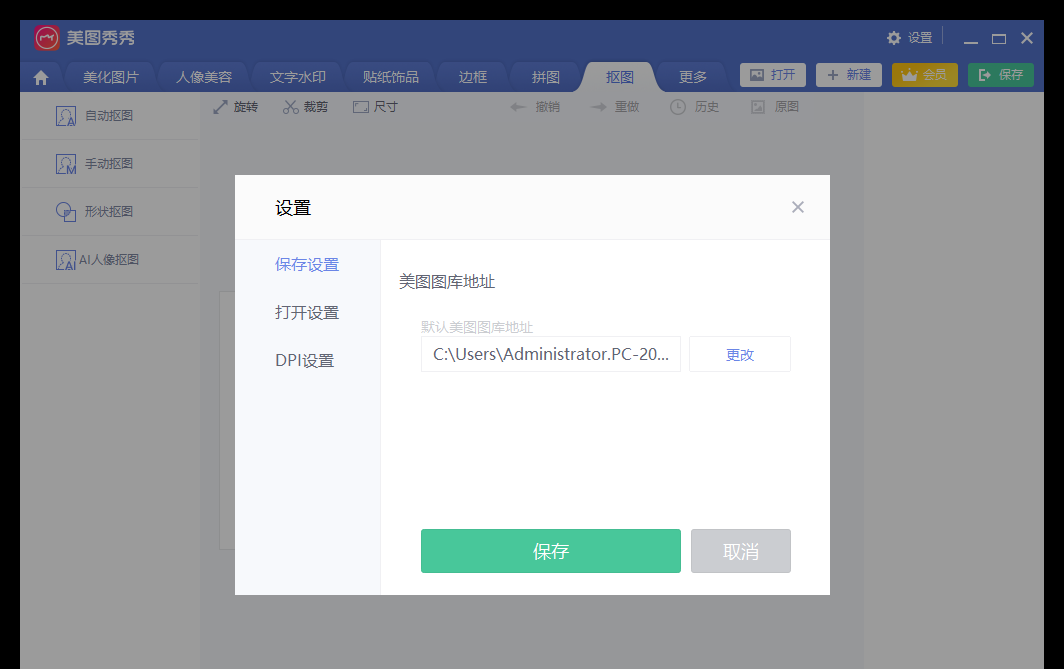The image size is (1064, 669).
Task: Click the library path input field
Action: [x=550, y=354]
